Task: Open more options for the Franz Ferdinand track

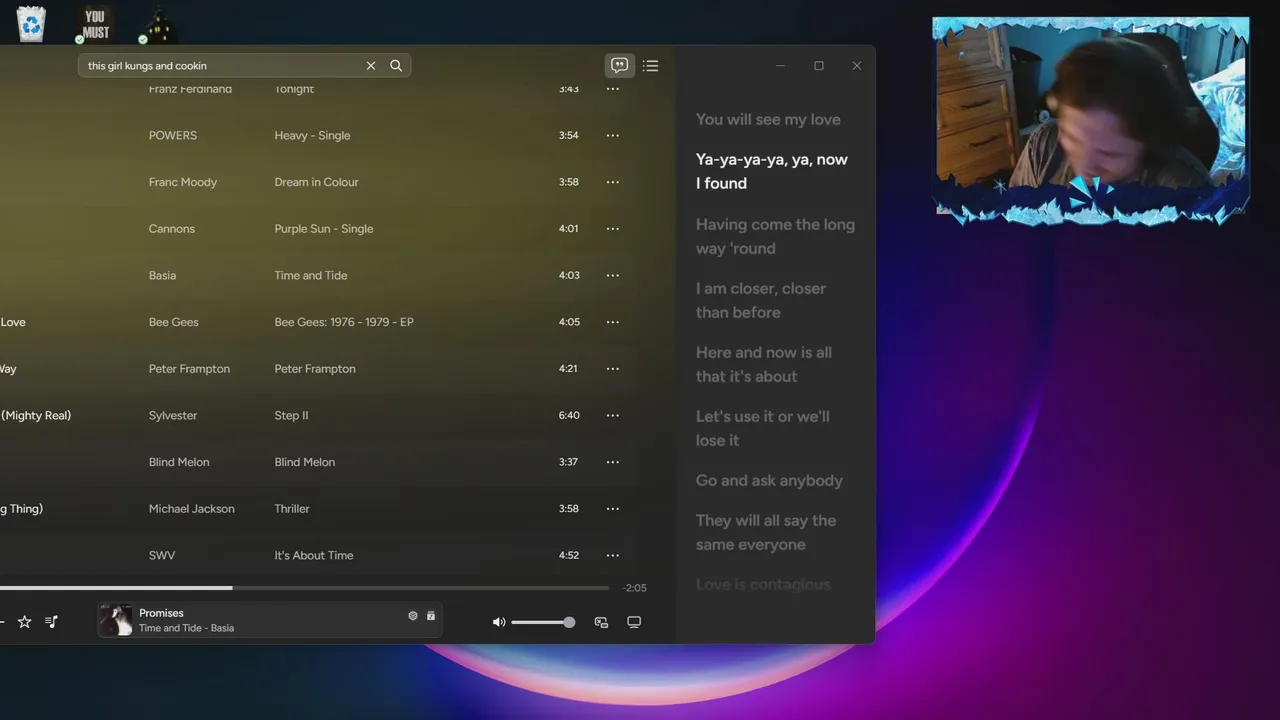Action: click(x=613, y=89)
